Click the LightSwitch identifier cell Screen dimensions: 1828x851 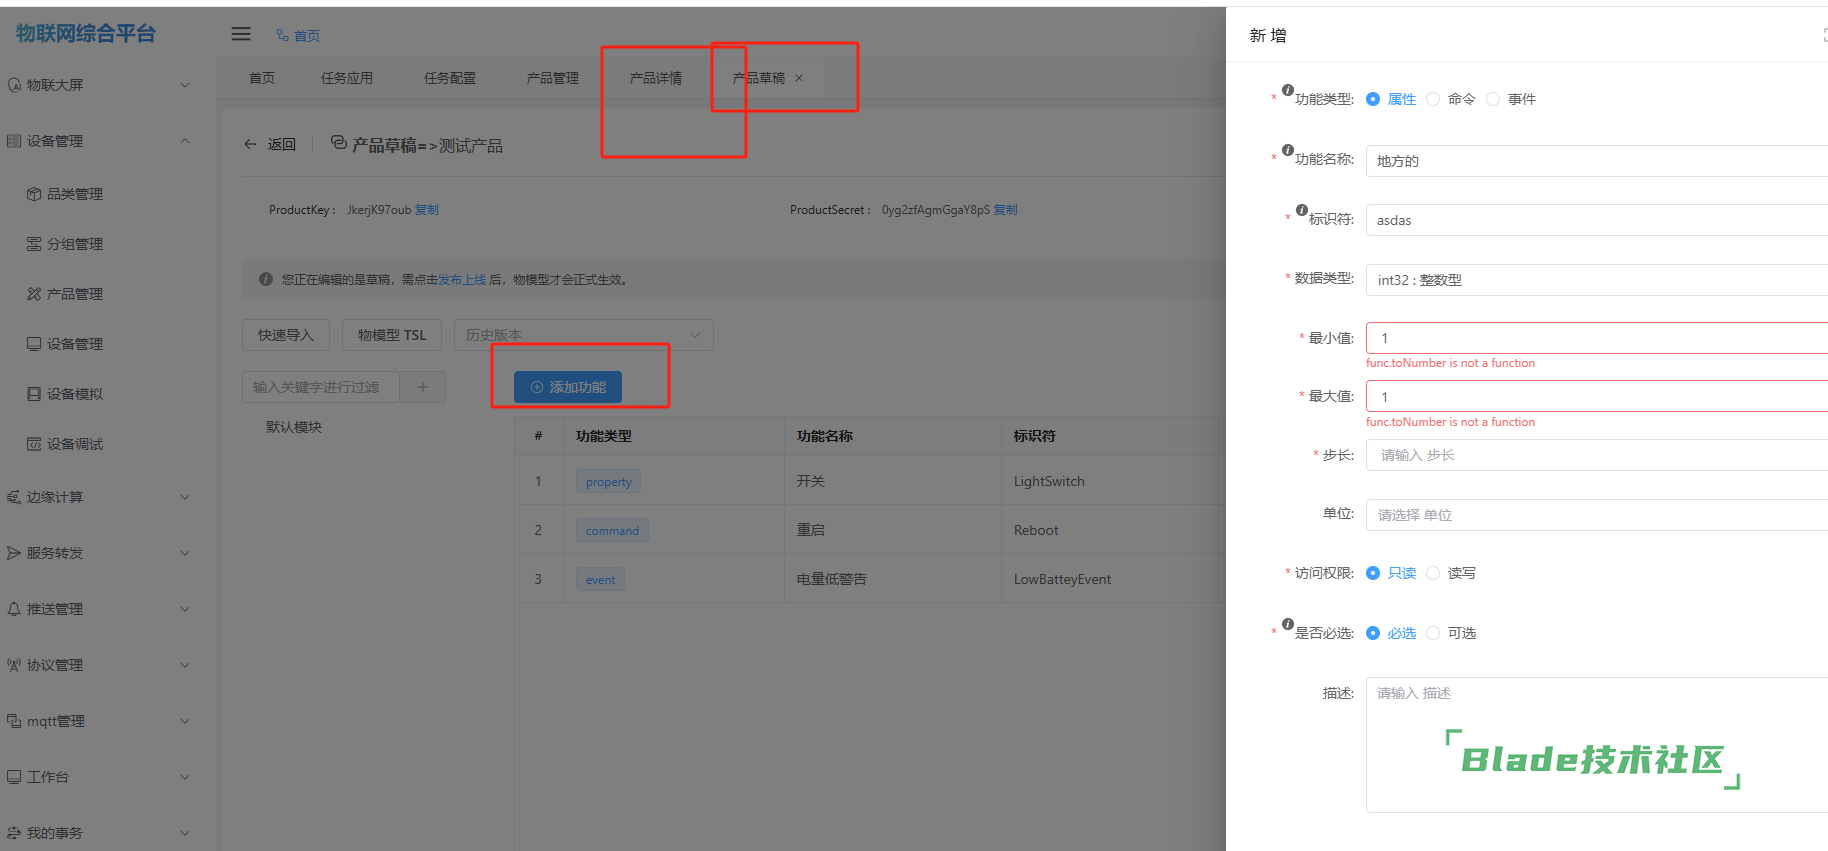coord(1049,481)
